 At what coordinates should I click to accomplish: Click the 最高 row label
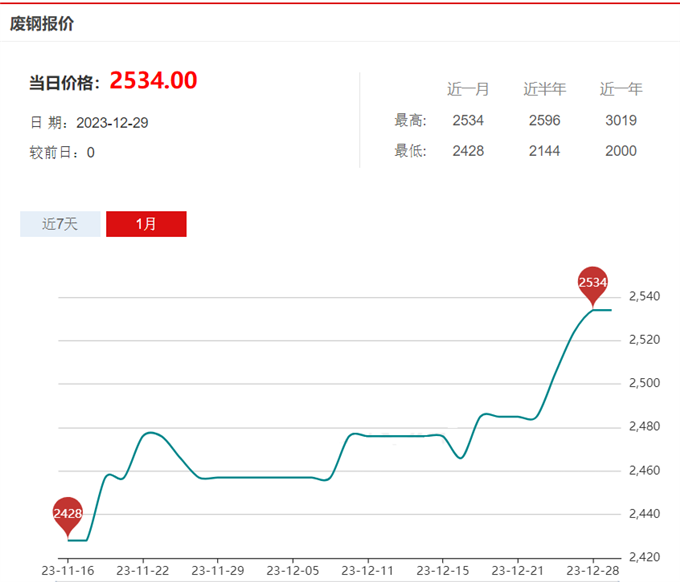point(410,120)
